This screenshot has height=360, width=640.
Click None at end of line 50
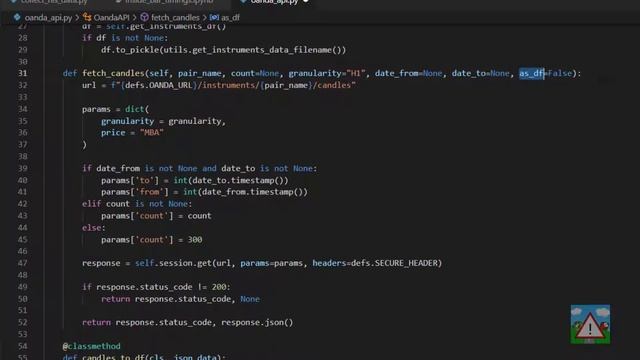coord(250,299)
